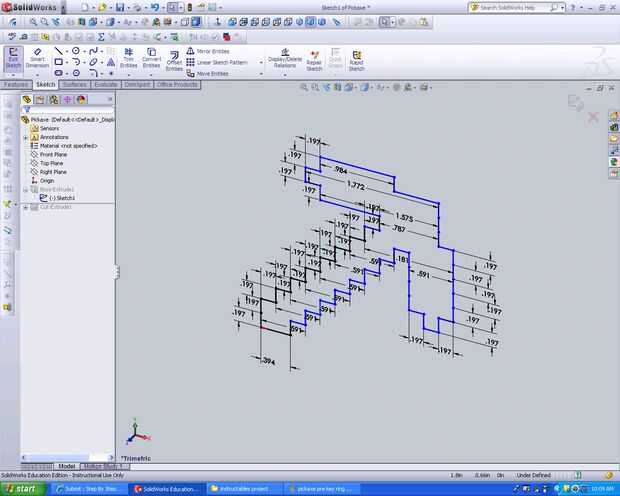Select Sketch1 in feature tree
The width and height of the screenshot is (620, 496).
62,198
